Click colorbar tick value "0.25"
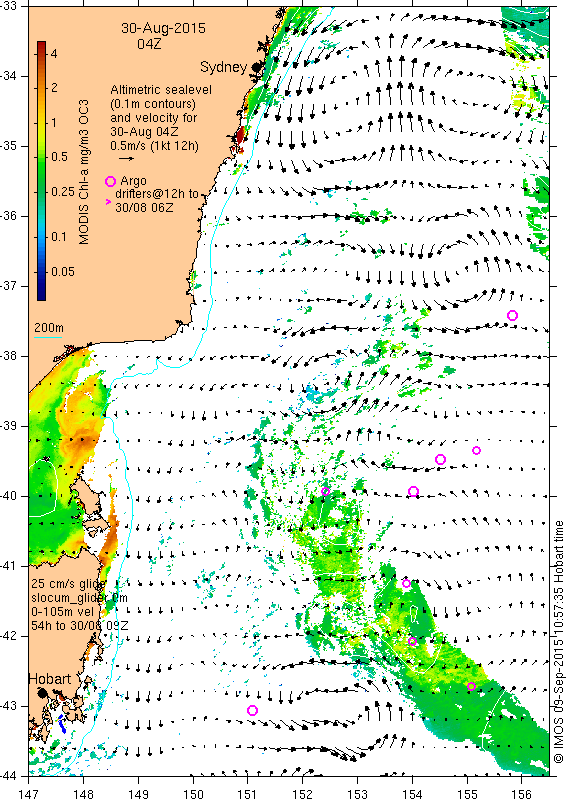570x800 pixels. pyautogui.click(x=63, y=191)
